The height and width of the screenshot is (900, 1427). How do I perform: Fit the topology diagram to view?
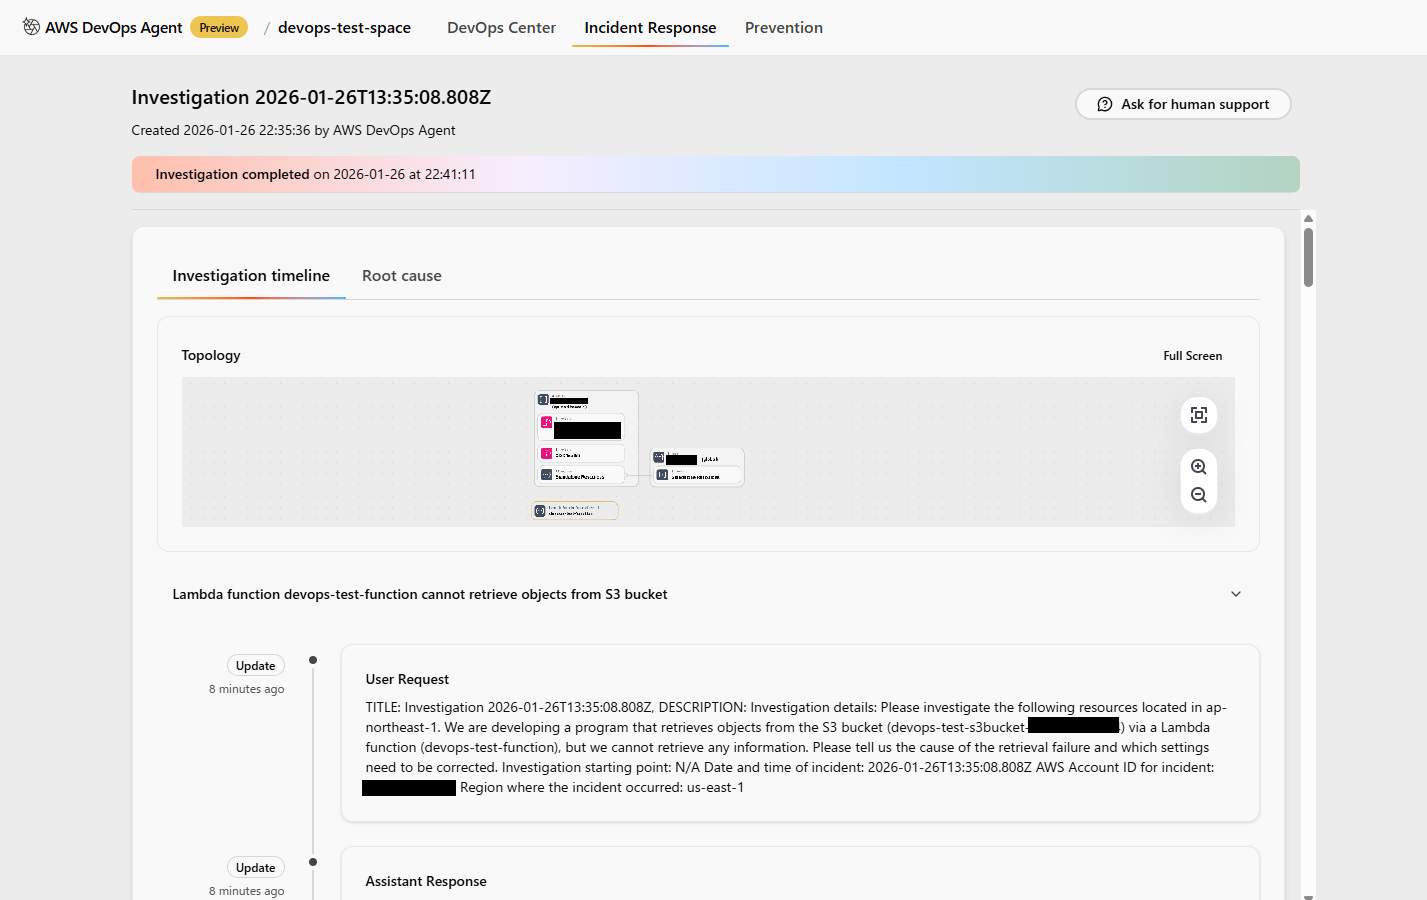tap(1198, 415)
